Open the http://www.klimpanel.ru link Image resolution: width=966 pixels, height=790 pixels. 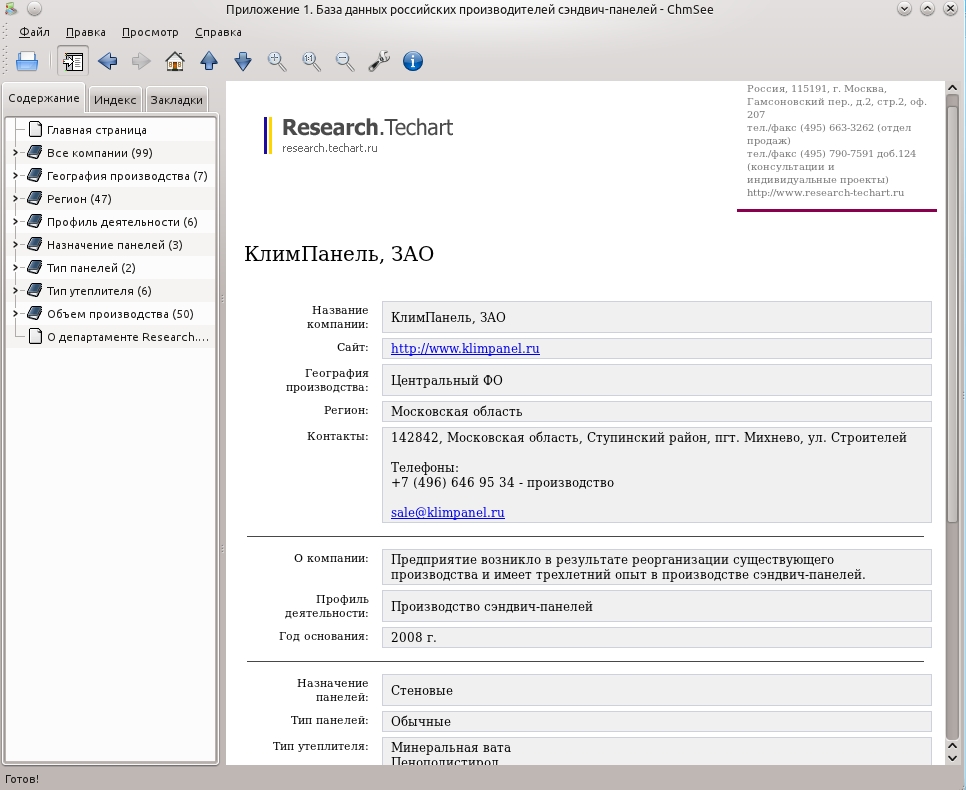tap(465, 348)
